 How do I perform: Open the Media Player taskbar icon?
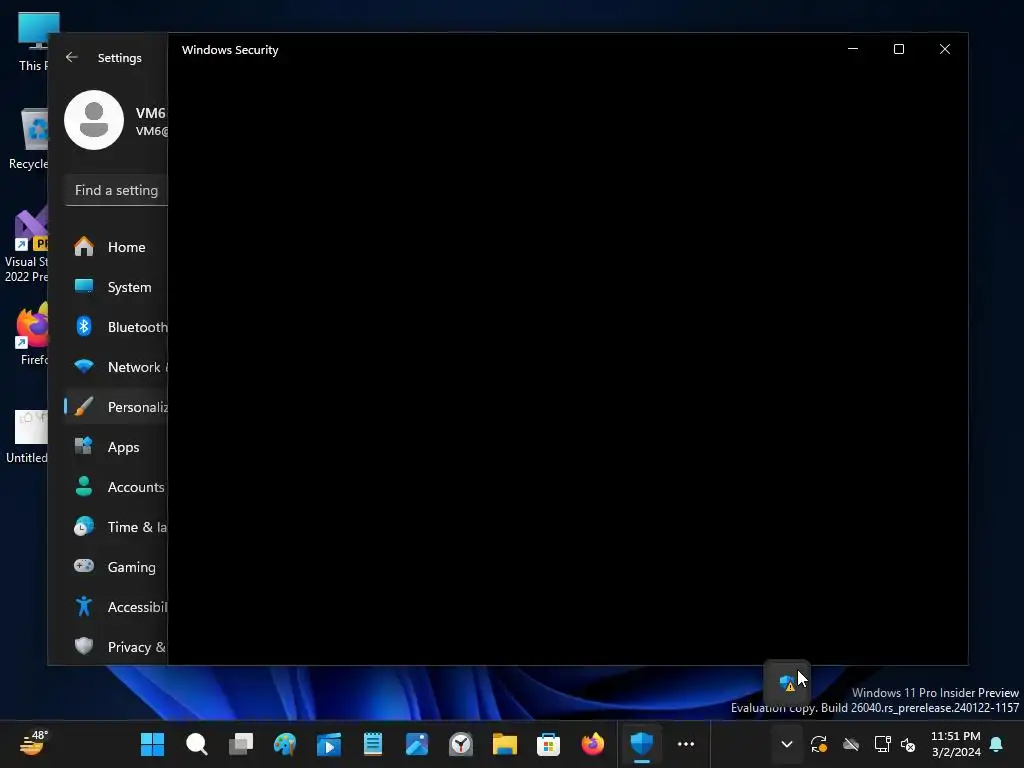(328, 744)
